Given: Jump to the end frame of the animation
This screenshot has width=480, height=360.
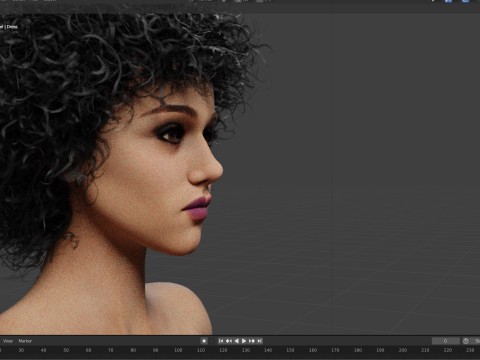Looking at the screenshot, I should pyautogui.click(x=260, y=341).
